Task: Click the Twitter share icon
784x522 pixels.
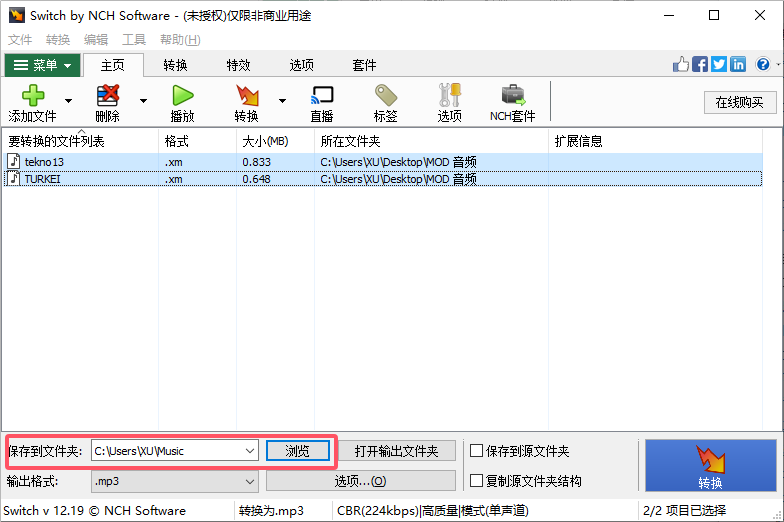Action: (719, 64)
